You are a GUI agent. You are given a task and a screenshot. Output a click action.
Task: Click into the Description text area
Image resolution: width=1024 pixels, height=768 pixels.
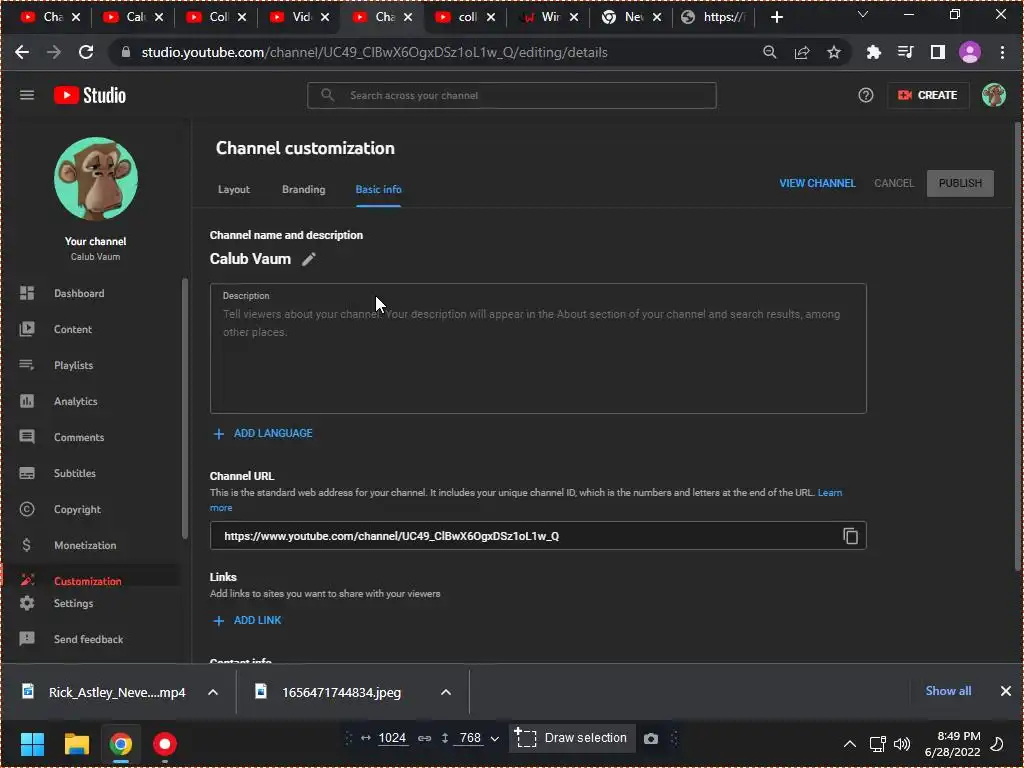coord(538,348)
